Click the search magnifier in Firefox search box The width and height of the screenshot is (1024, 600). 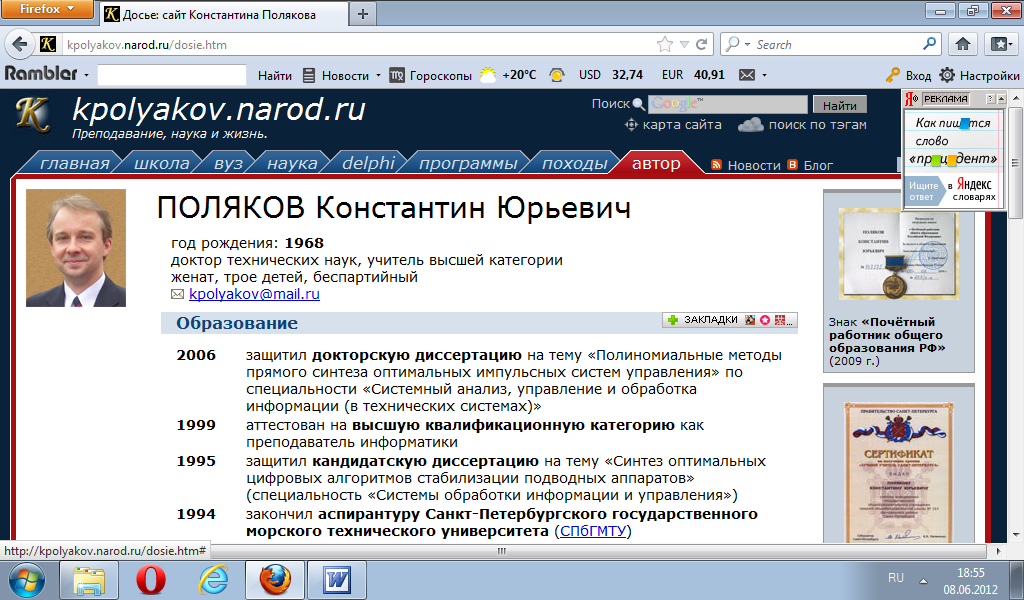click(929, 44)
